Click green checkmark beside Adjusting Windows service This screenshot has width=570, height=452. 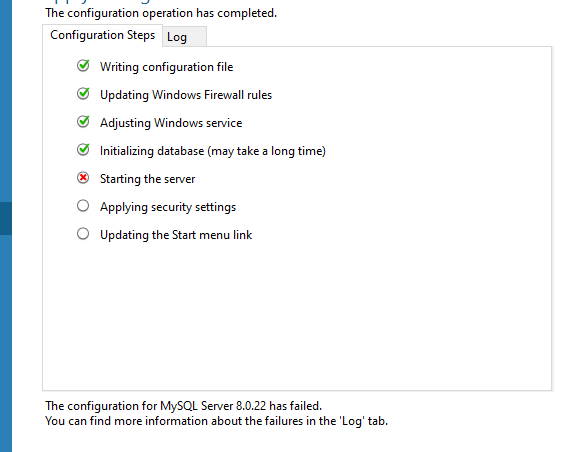[x=83, y=122]
